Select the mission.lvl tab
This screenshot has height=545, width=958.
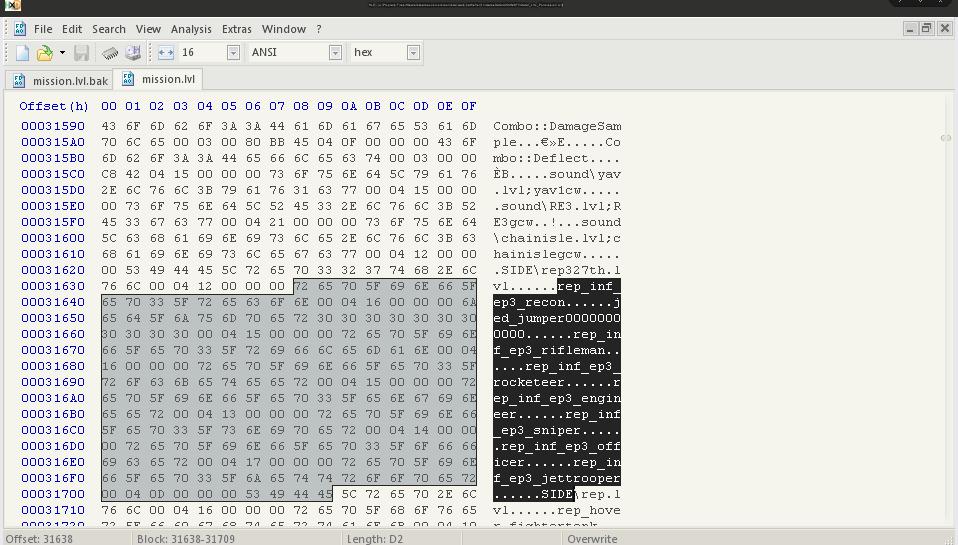pos(158,79)
